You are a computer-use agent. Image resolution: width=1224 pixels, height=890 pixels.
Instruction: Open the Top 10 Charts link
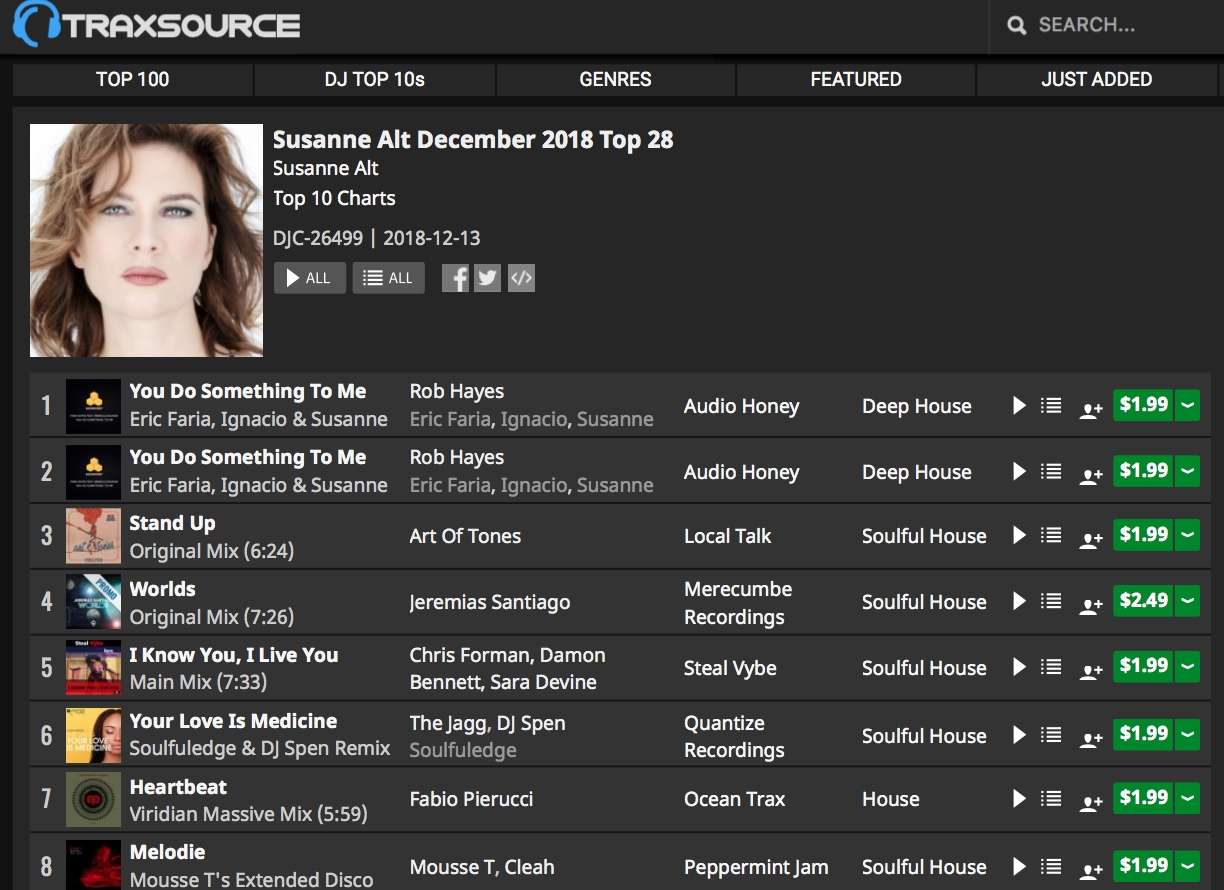click(x=334, y=198)
